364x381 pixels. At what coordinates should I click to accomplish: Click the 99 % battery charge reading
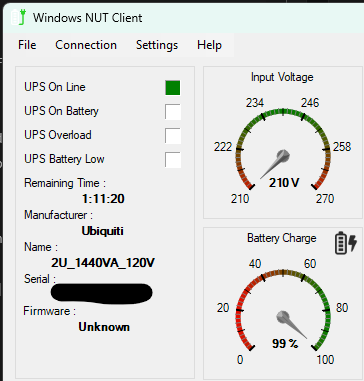[285, 343]
